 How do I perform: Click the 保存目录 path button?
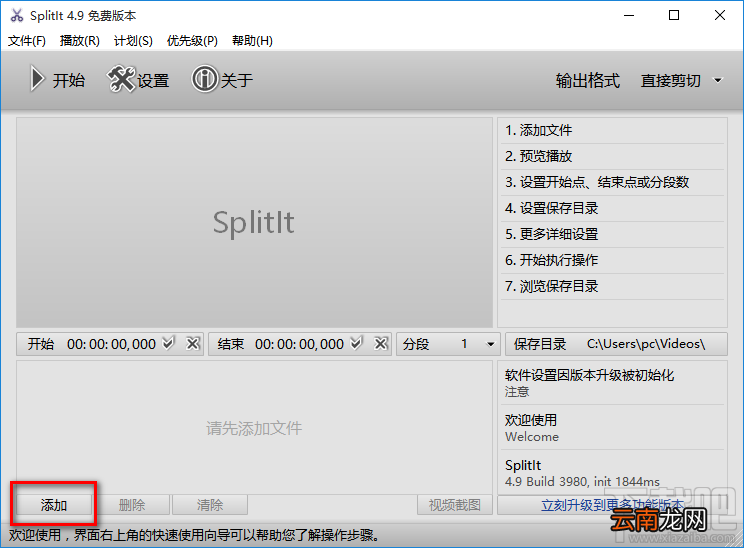point(616,344)
